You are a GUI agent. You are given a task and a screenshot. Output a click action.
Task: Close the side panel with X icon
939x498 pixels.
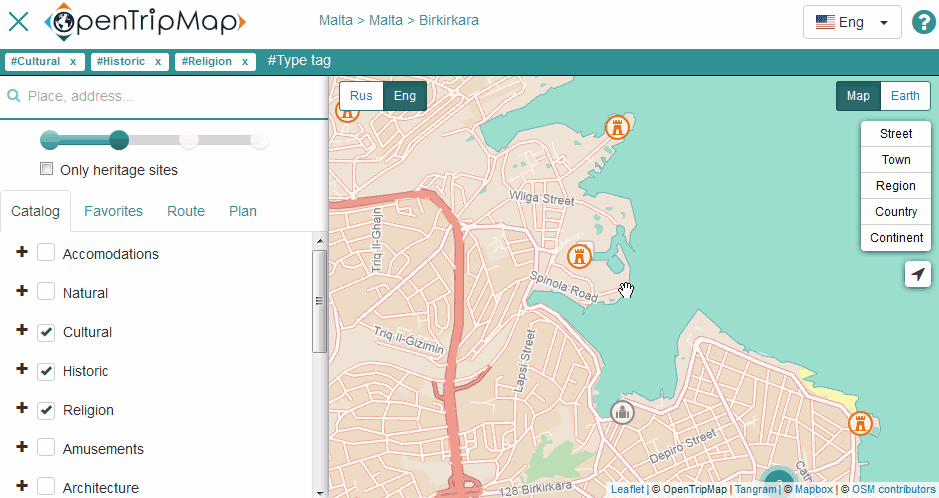click(x=18, y=21)
